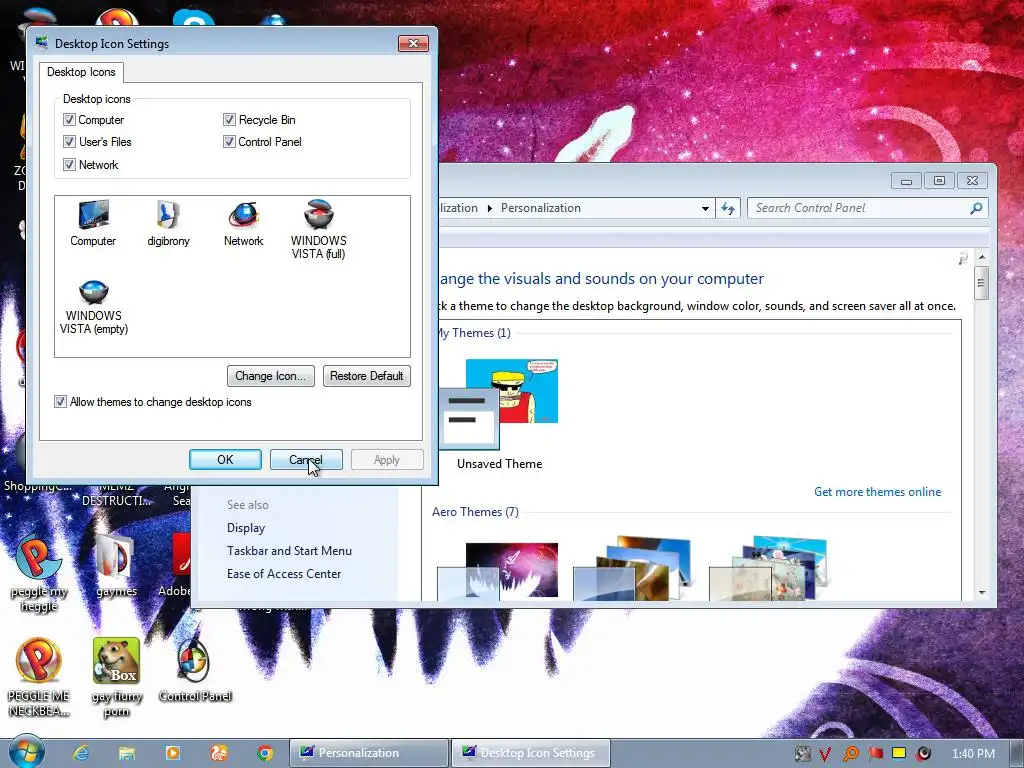
Task: Click the search magnifier icon in Control Panel
Action: [x=976, y=208]
